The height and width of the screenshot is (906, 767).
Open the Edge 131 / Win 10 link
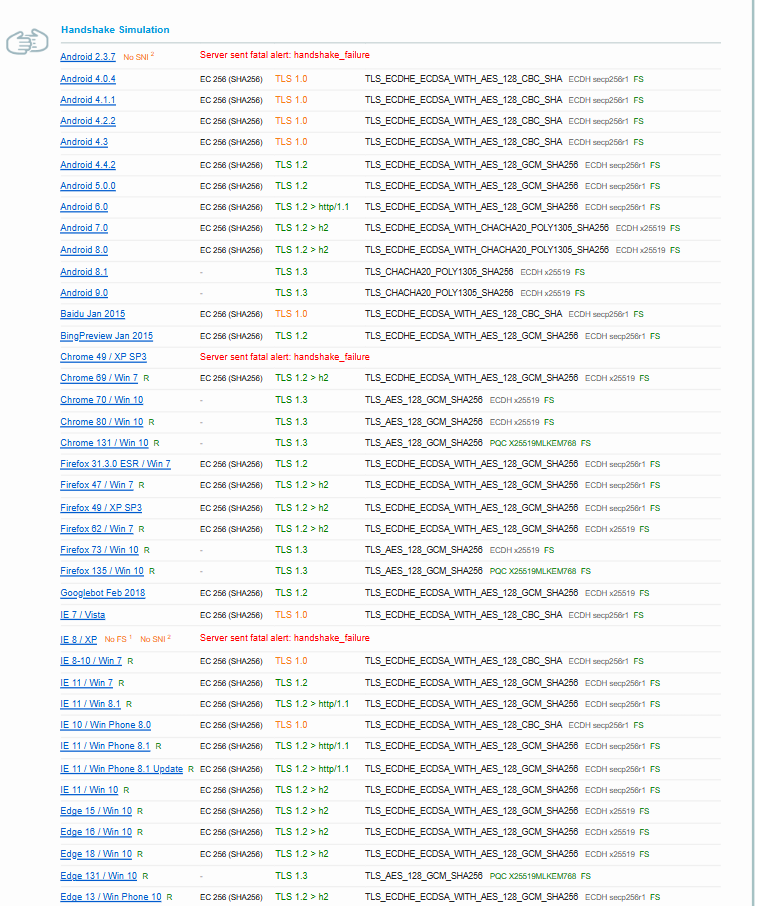(x=99, y=876)
